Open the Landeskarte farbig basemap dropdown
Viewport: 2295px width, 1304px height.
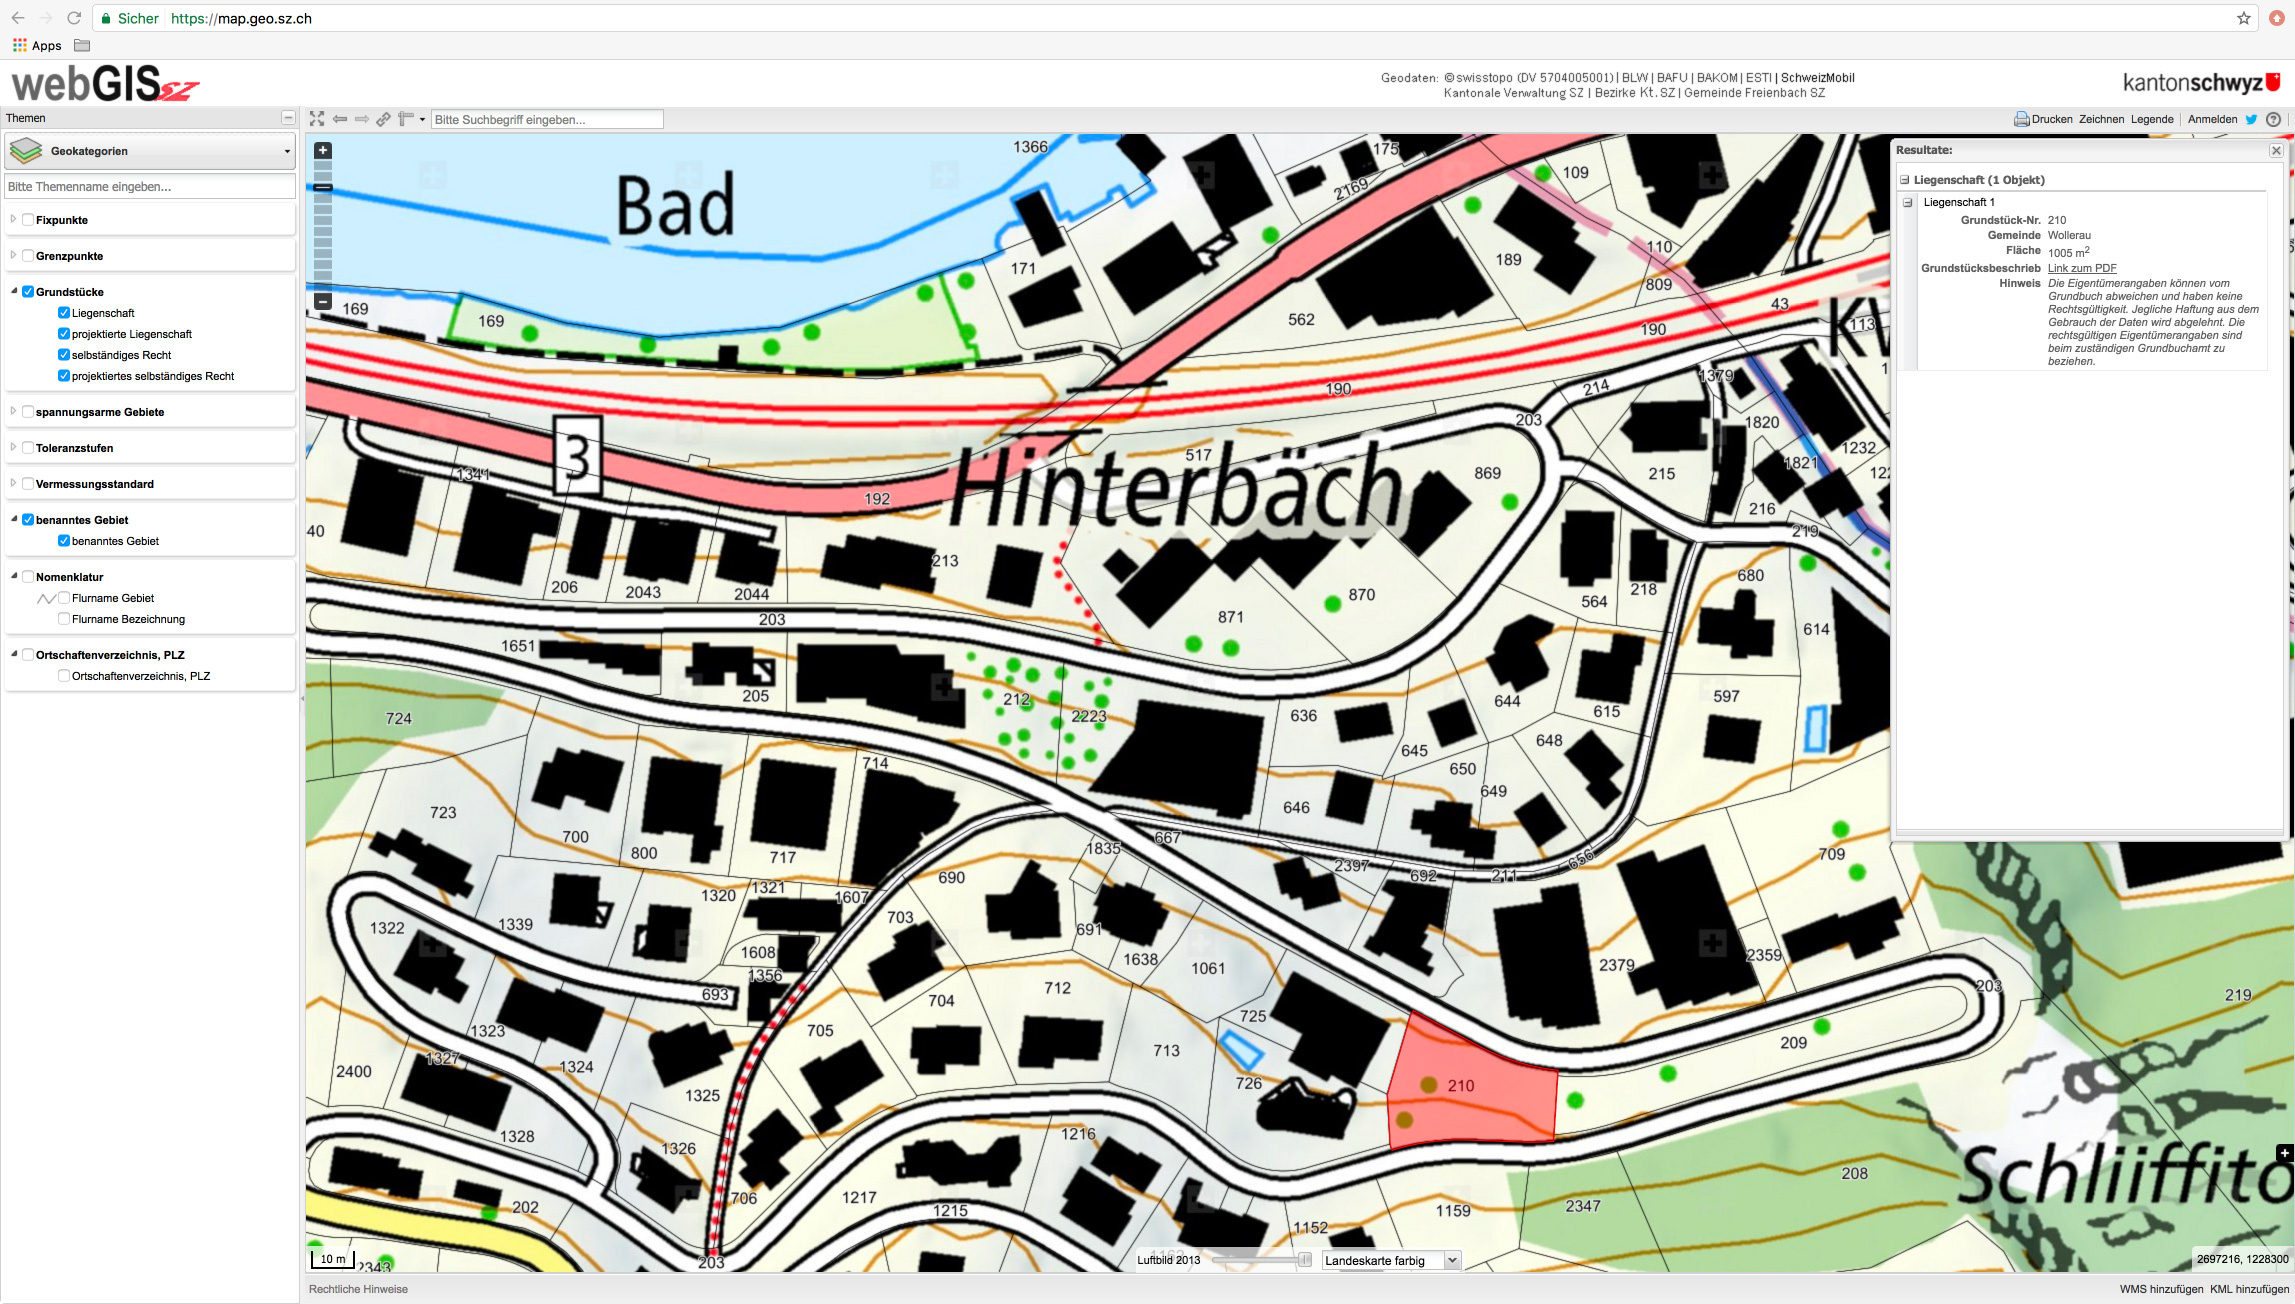pos(1391,1260)
